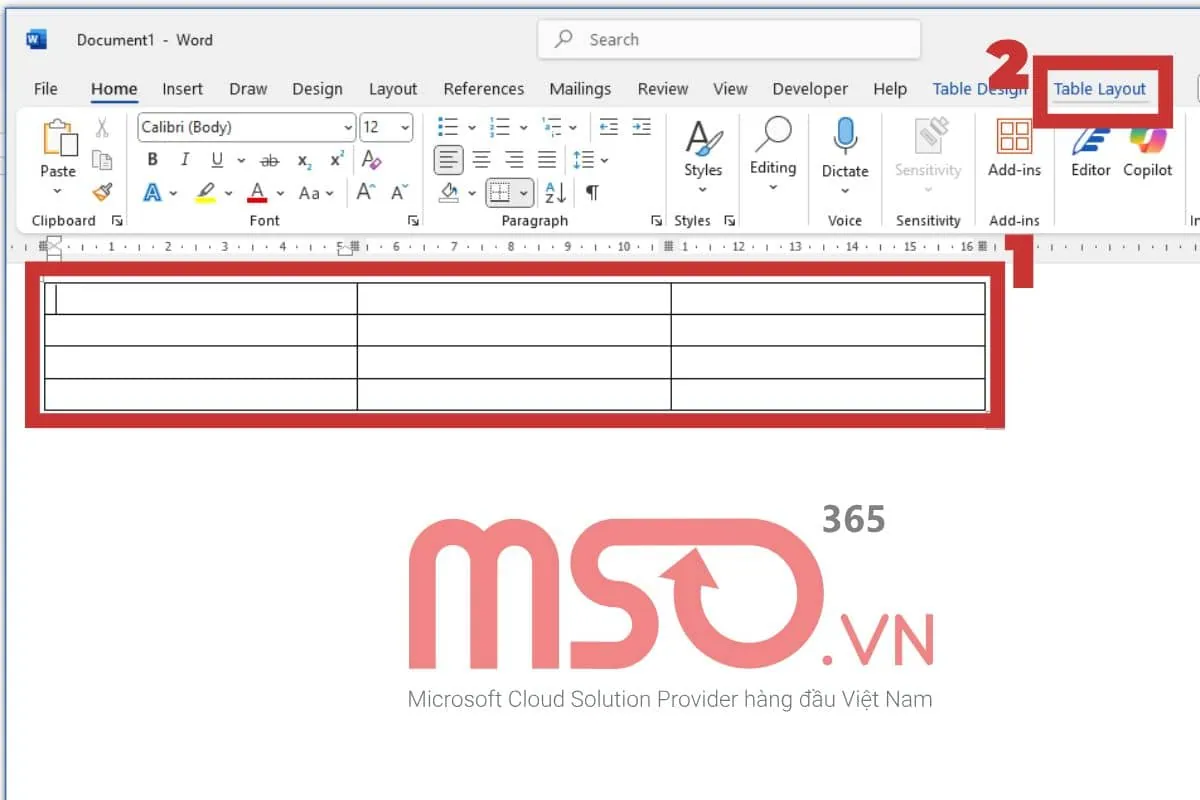
Task: Open the Editing menu button
Action: 773,150
